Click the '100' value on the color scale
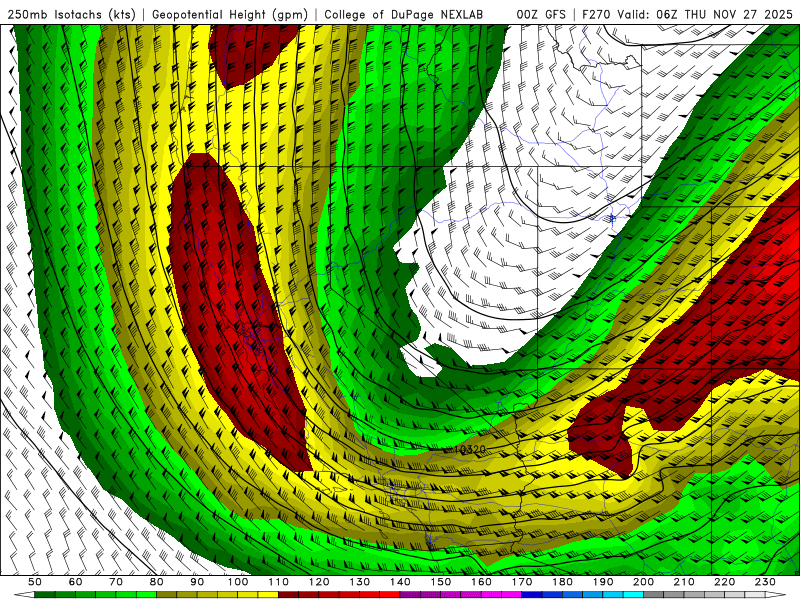The image size is (800, 600). click(x=238, y=581)
